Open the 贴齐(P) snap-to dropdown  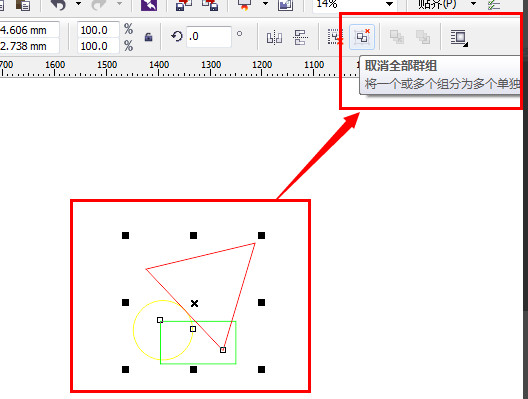click(473, 4)
